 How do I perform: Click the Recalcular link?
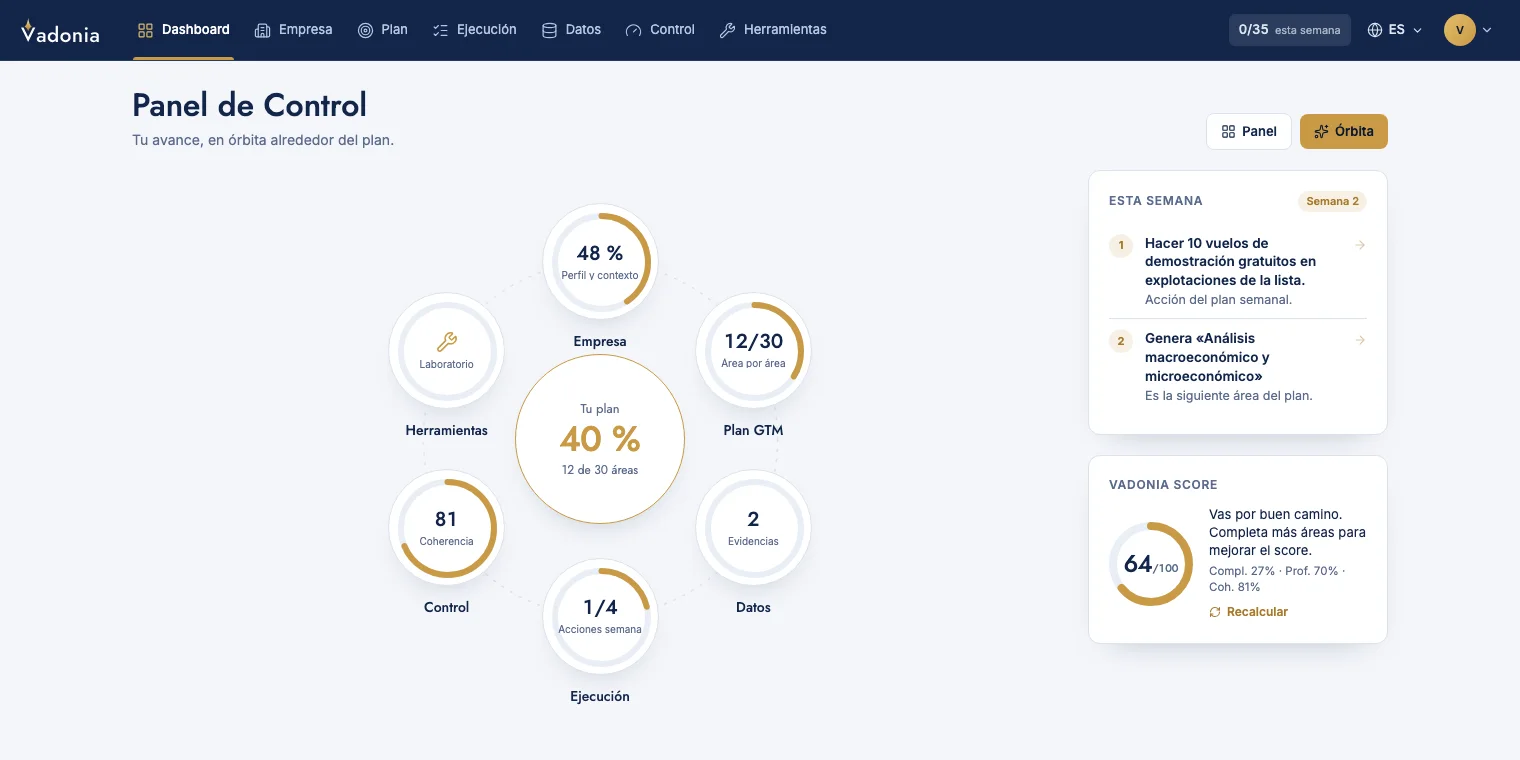click(x=1248, y=612)
